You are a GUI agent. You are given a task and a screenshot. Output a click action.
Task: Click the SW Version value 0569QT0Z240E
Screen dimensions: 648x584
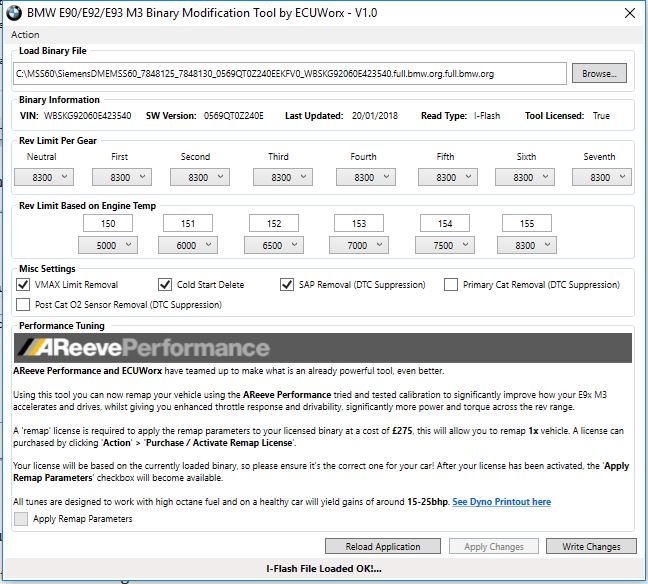click(233, 116)
